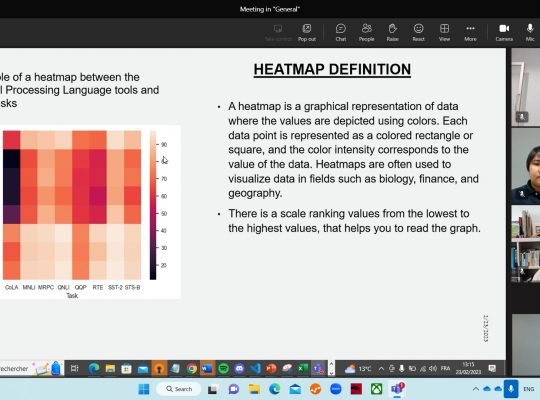Click the HEATMAP DEFINITION heading

click(x=332, y=69)
